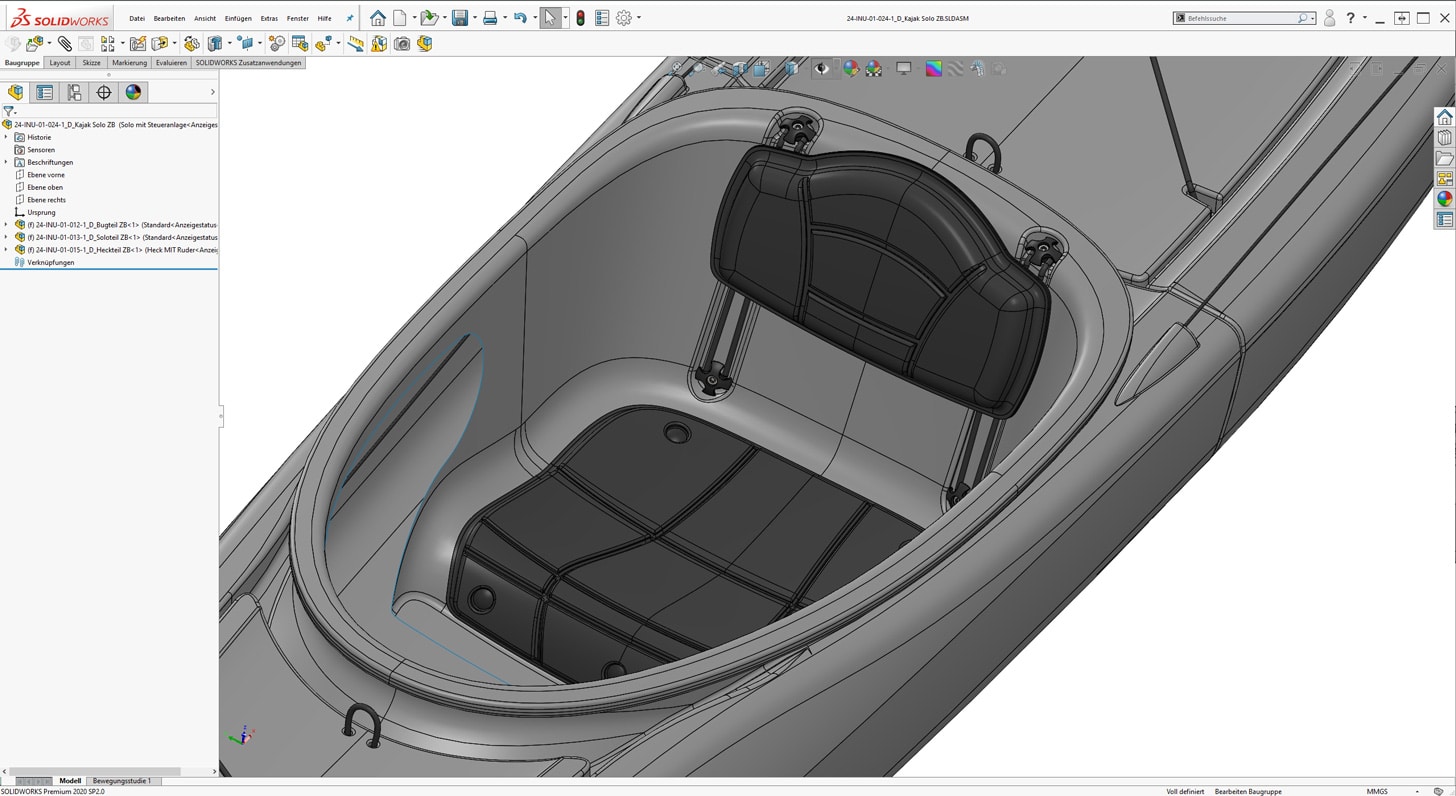Click the Home icon in the top toolbar
The image size is (1456, 796).
[x=377, y=18]
